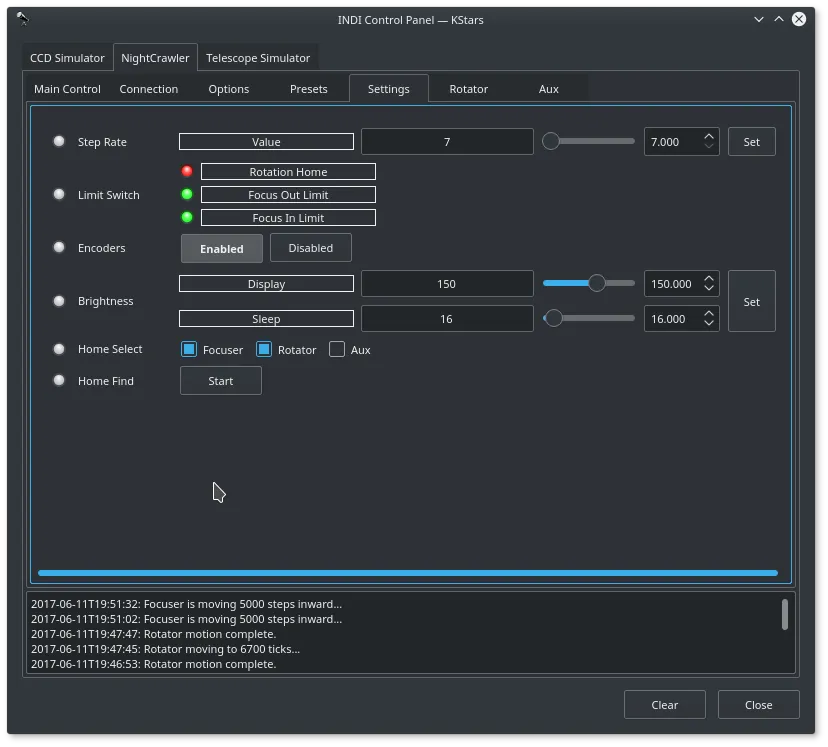Switch to the CCD Simulator device tab
828x747 pixels.
67,58
